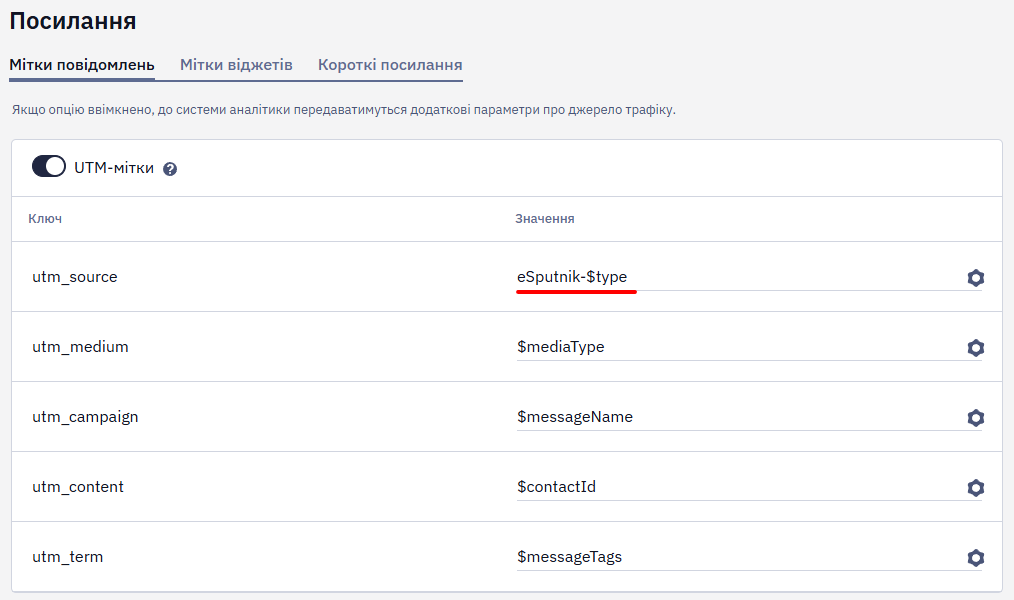1014x600 pixels.
Task: Click the UTM-мітки help question icon
Action: coord(170,169)
